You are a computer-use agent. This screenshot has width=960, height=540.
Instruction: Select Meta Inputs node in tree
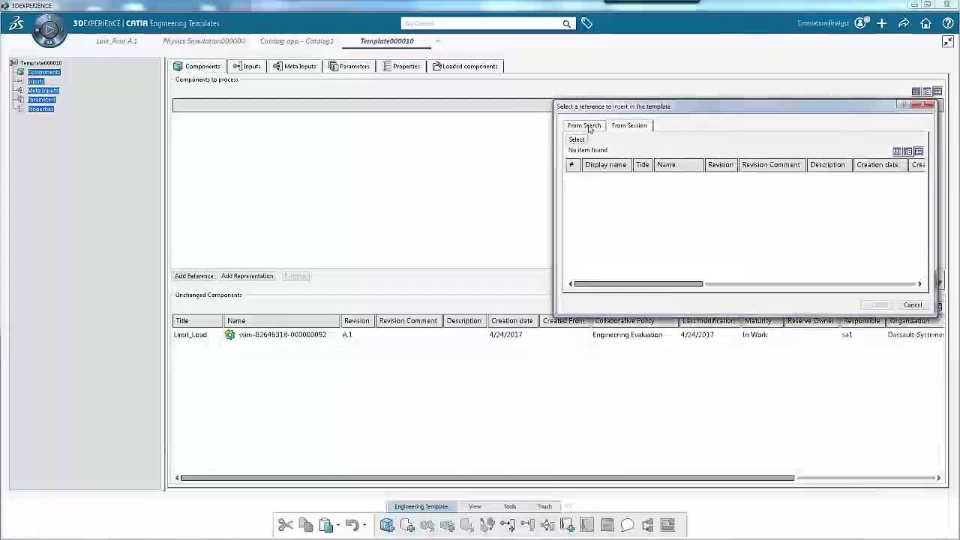[x=43, y=91]
